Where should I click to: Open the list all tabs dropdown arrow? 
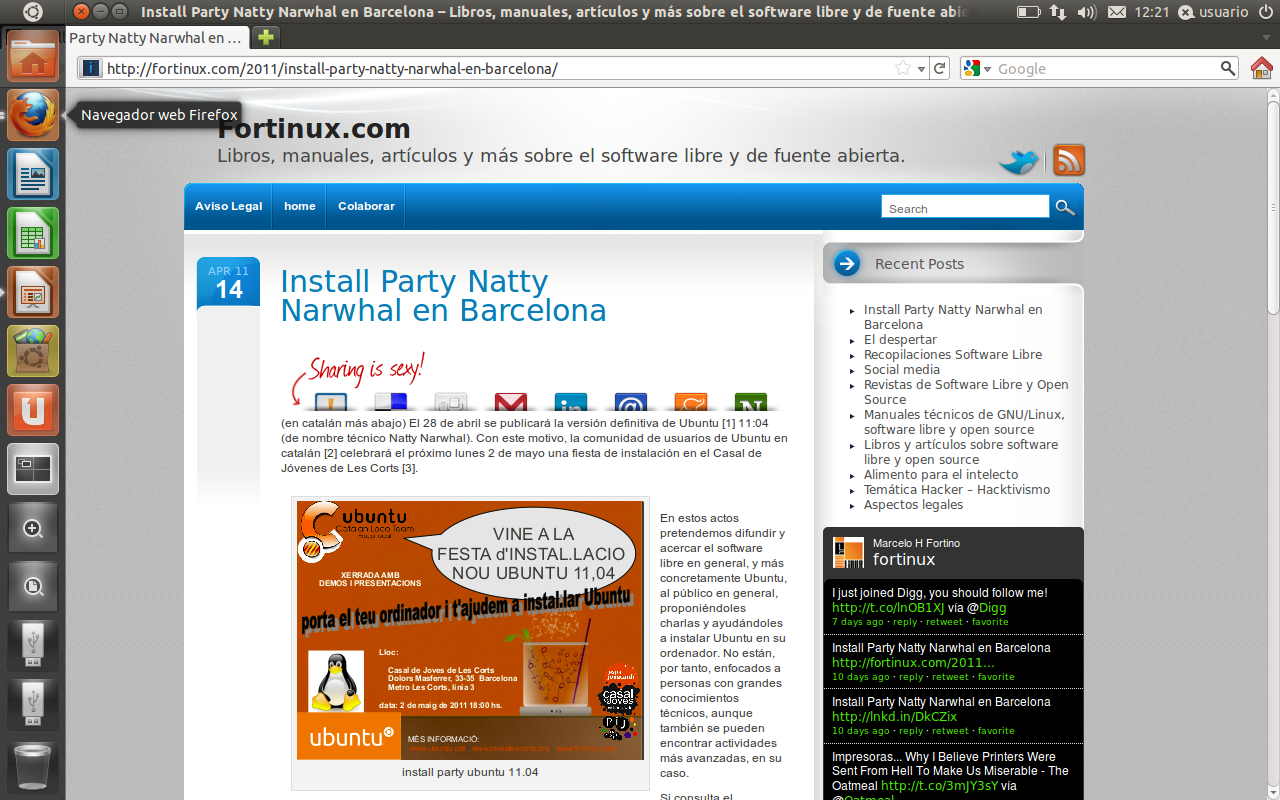pyautogui.click(x=1266, y=37)
